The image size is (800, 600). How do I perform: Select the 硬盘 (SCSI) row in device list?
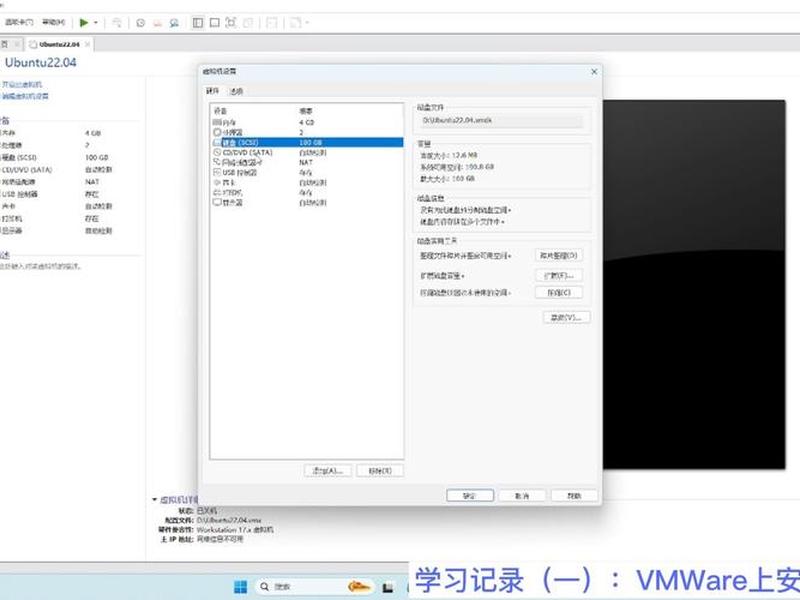(x=307, y=142)
